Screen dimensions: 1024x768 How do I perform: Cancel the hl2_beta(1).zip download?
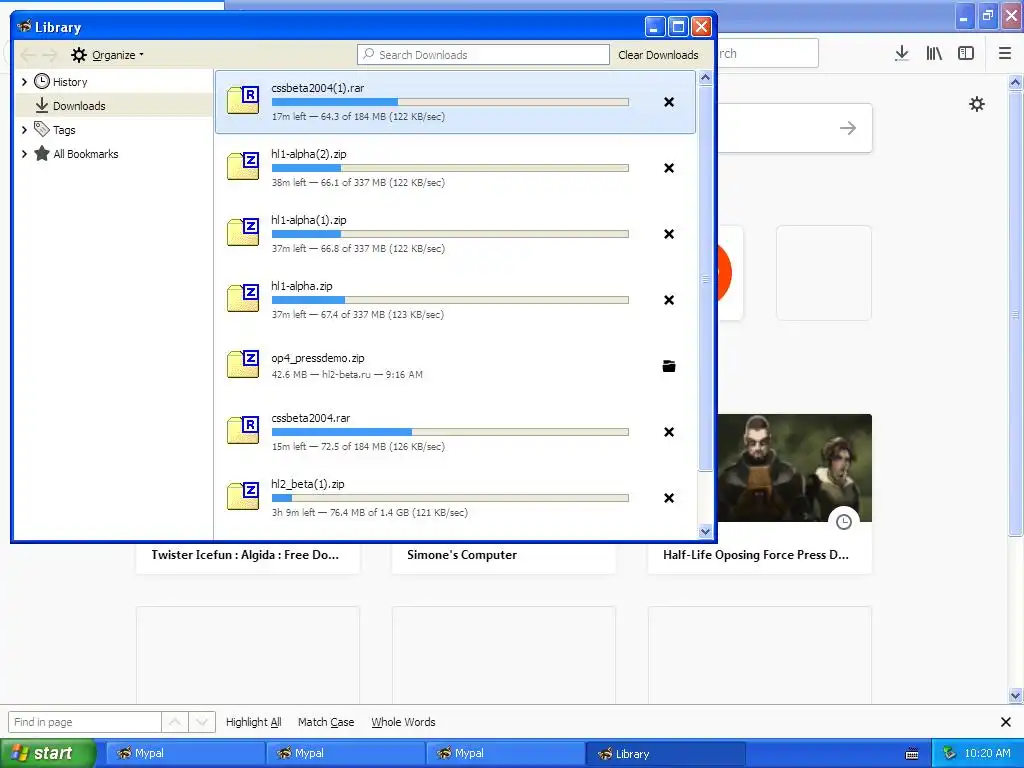point(669,498)
